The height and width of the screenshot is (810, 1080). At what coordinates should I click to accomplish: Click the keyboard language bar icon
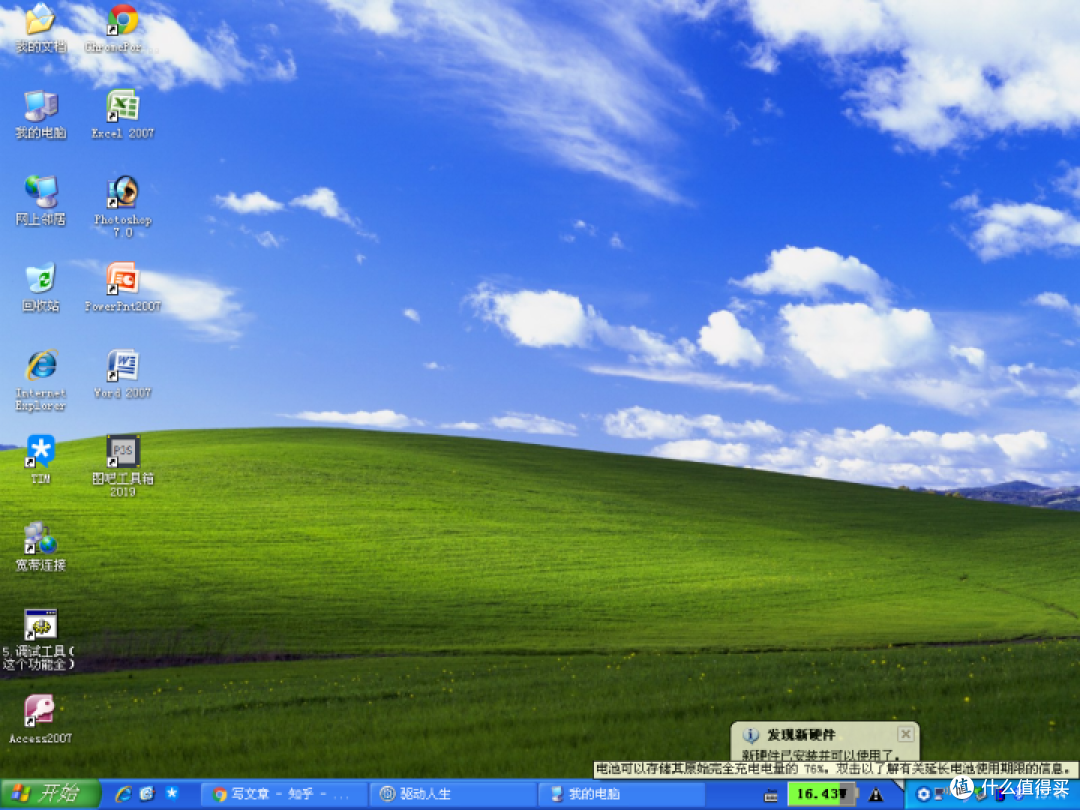[x=771, y=796]
